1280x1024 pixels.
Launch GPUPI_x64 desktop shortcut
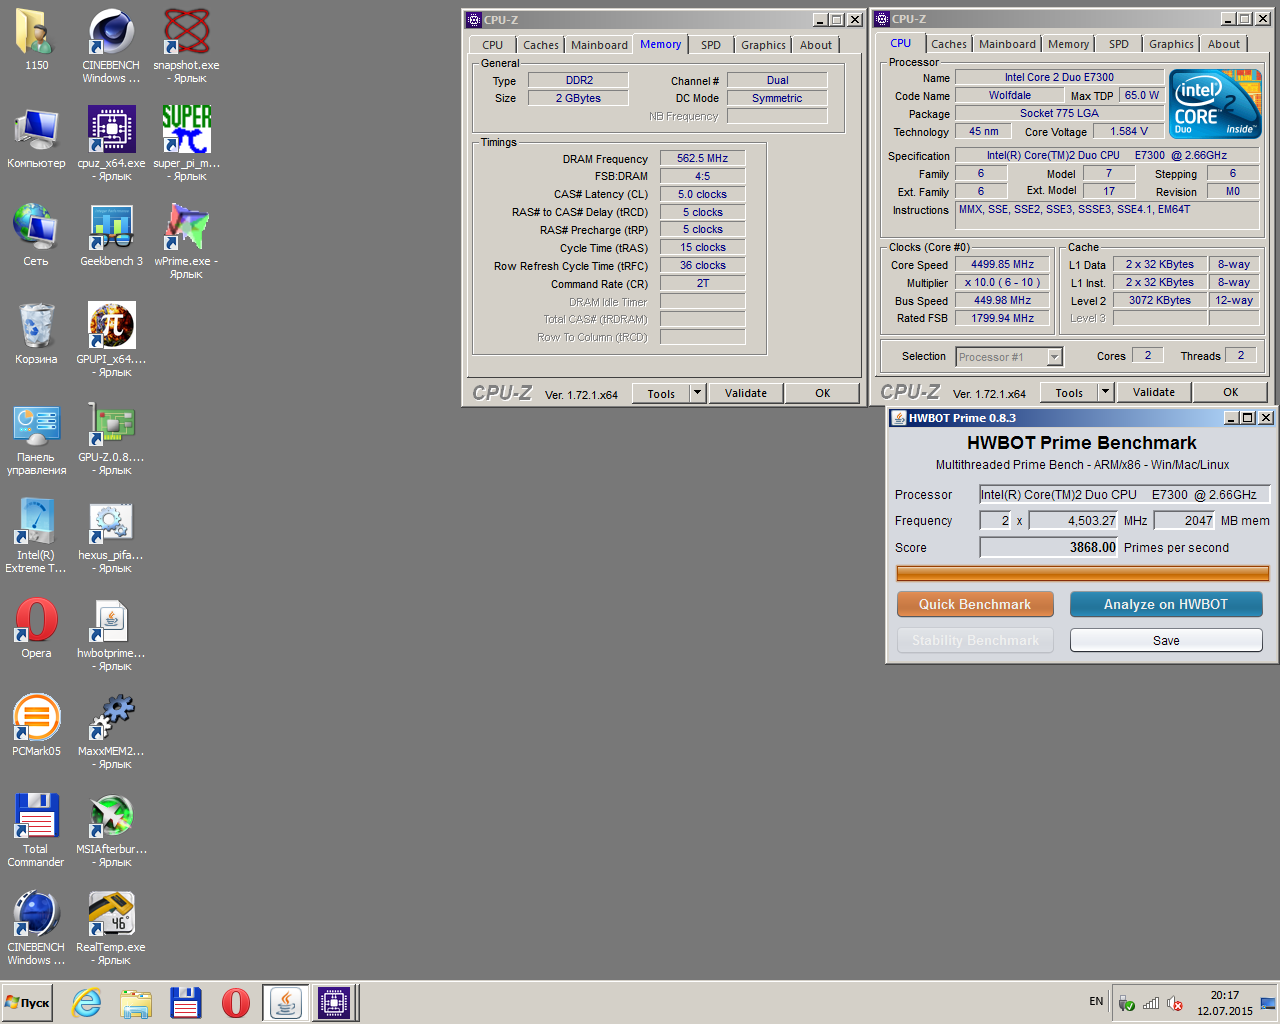click(x=111, y=340)
